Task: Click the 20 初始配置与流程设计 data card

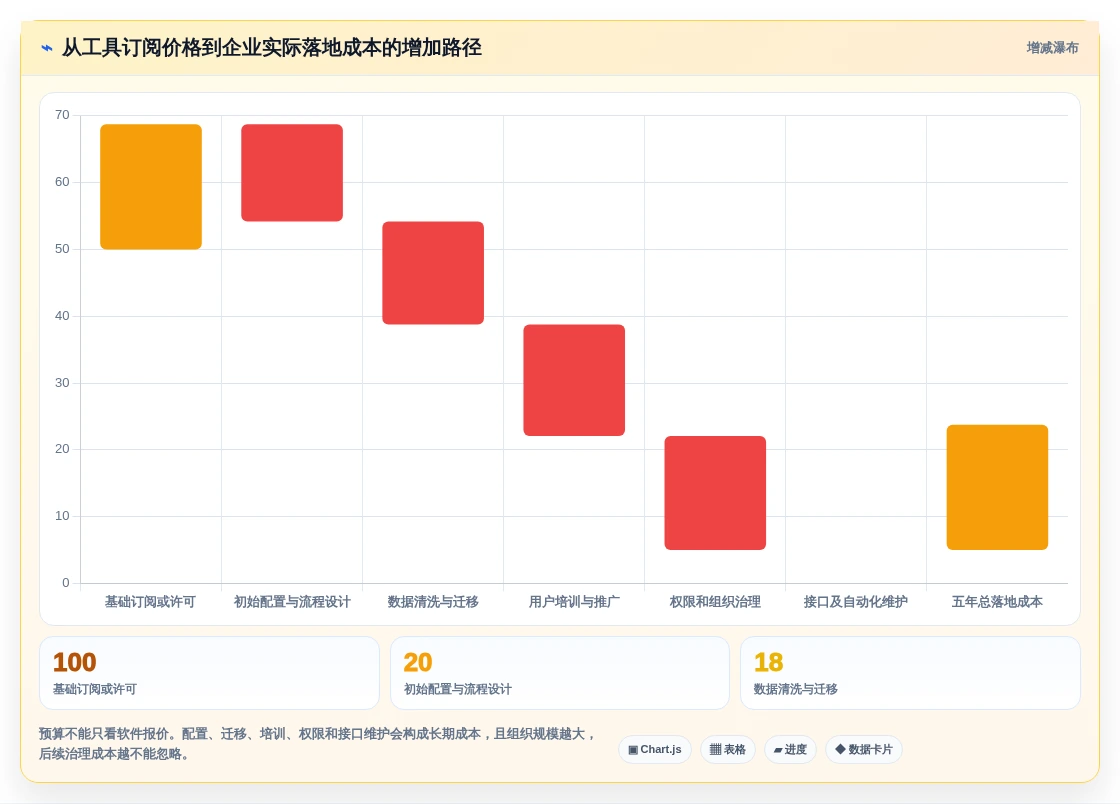Action: (560, 673)
